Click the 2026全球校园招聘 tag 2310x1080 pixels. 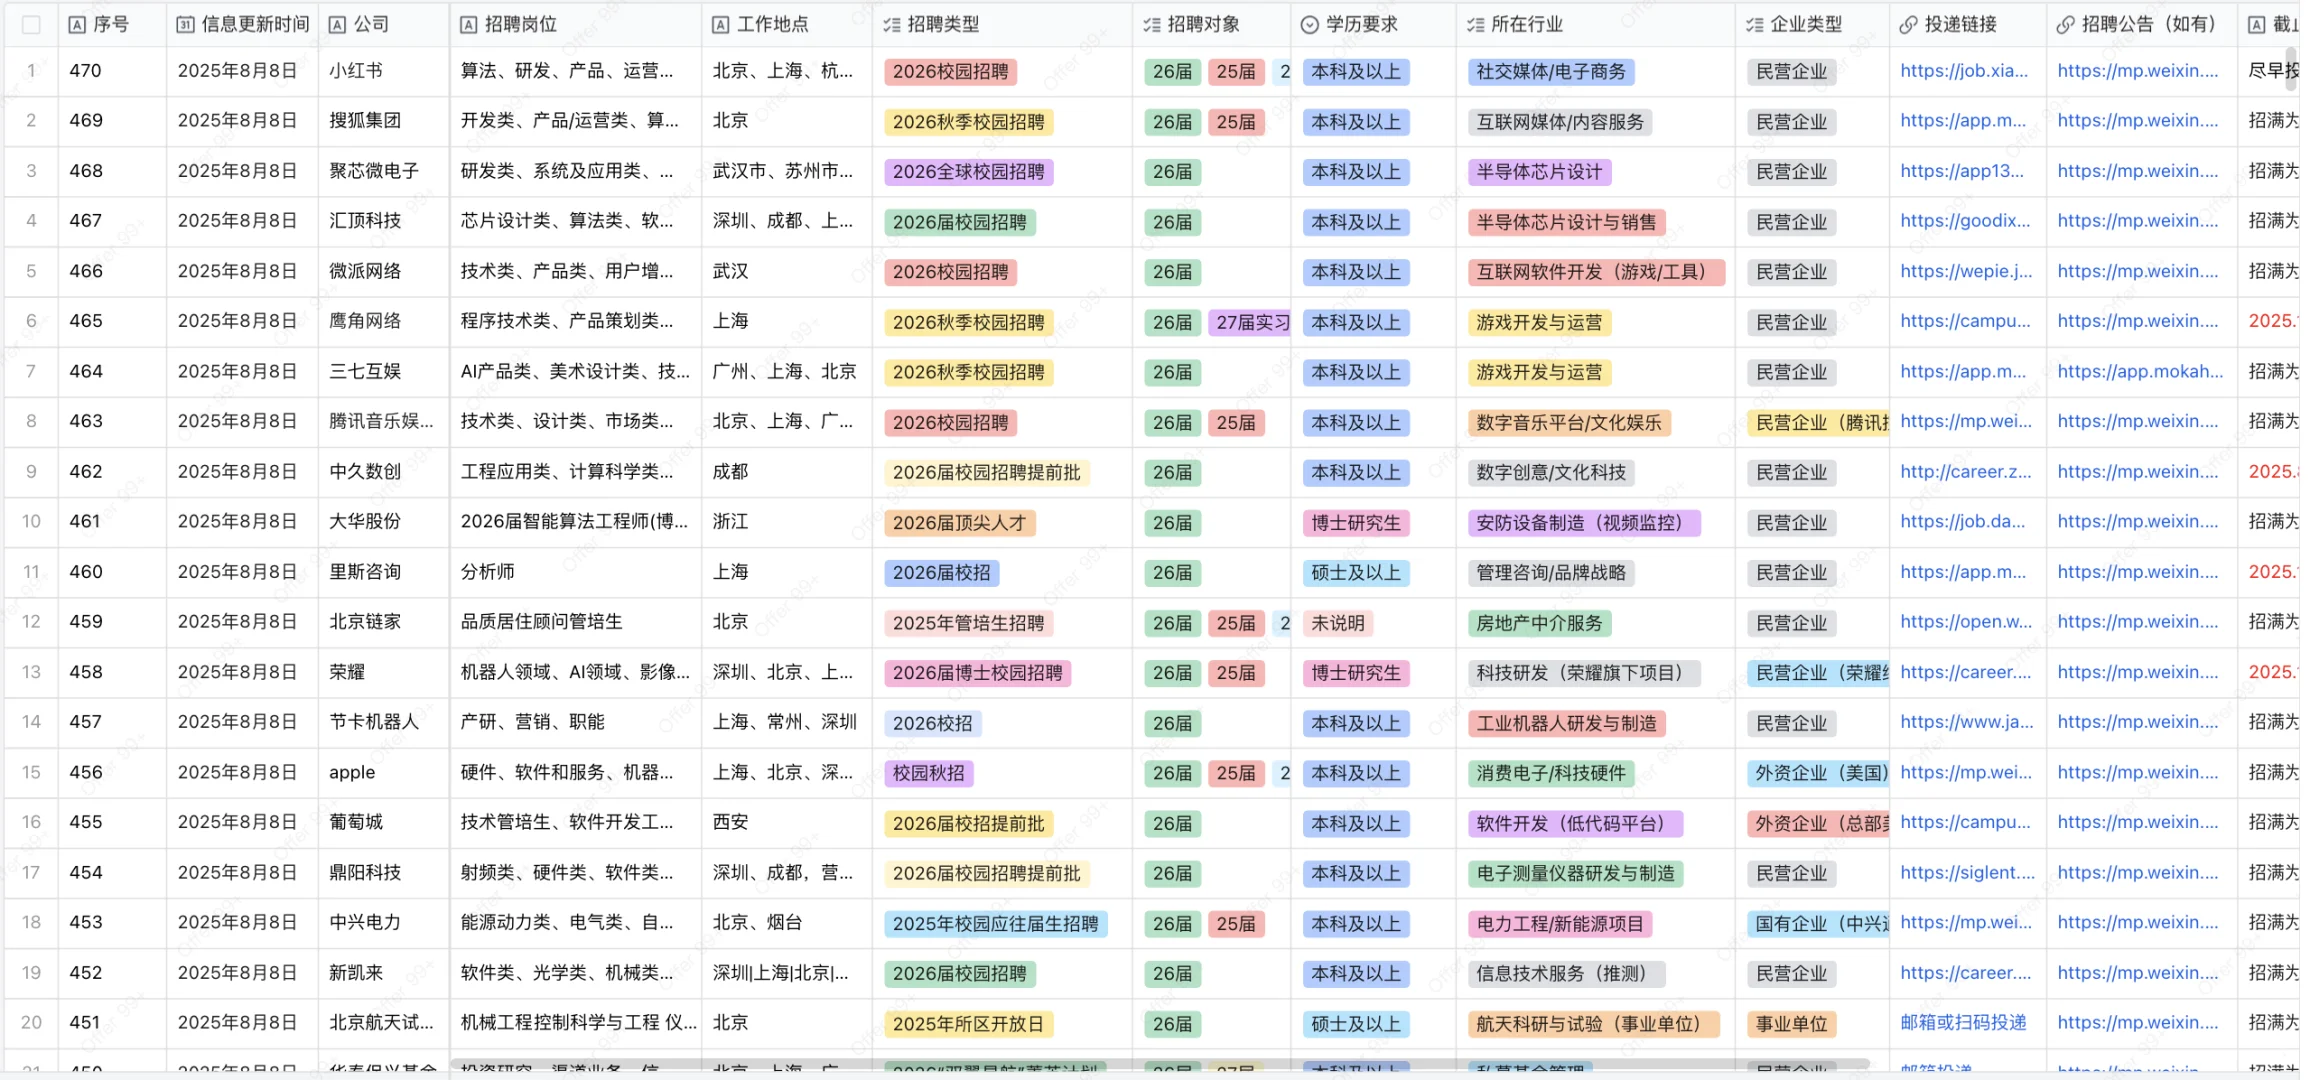click(x=968, y=172)
